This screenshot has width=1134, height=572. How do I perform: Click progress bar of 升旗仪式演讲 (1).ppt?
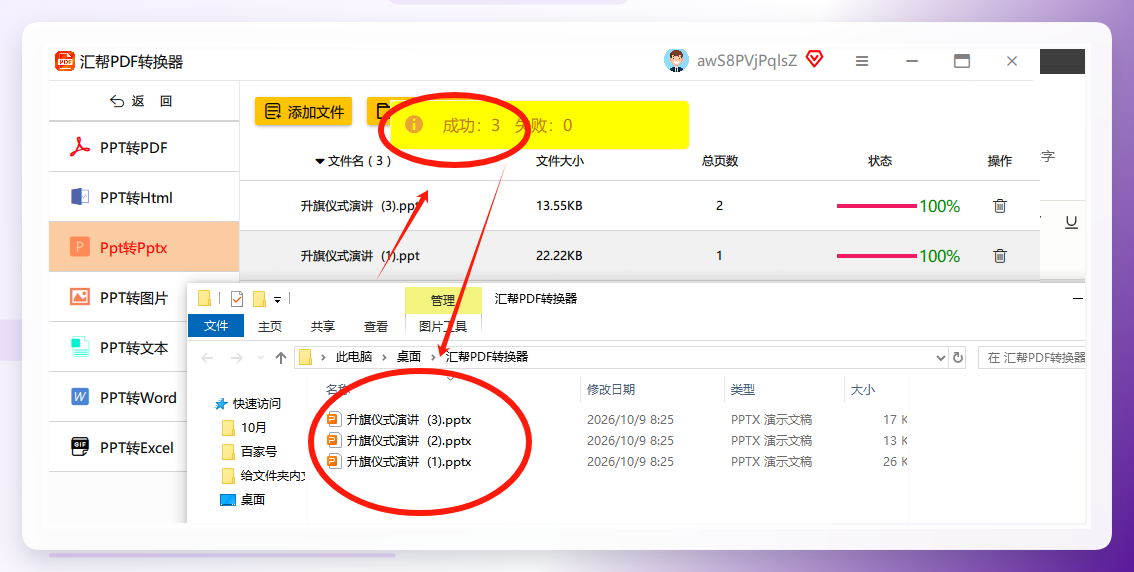[x=877, y=256]
